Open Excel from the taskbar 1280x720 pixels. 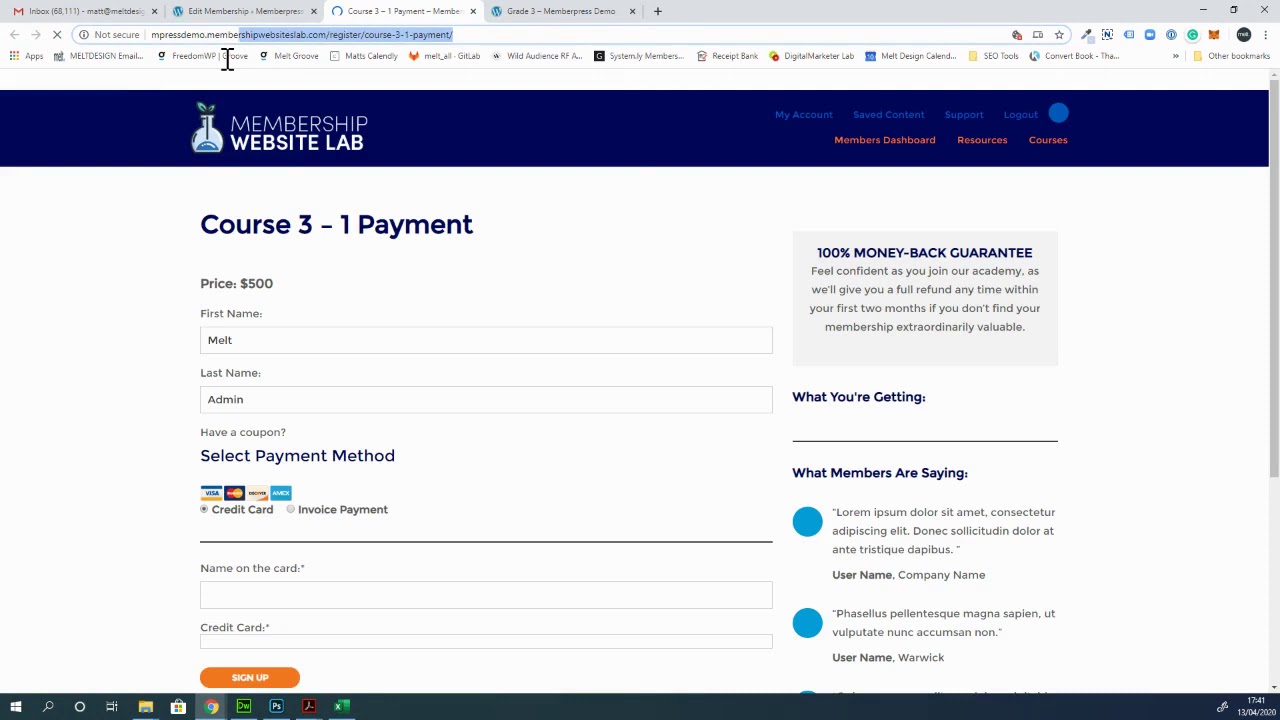[x=340, y=707]
